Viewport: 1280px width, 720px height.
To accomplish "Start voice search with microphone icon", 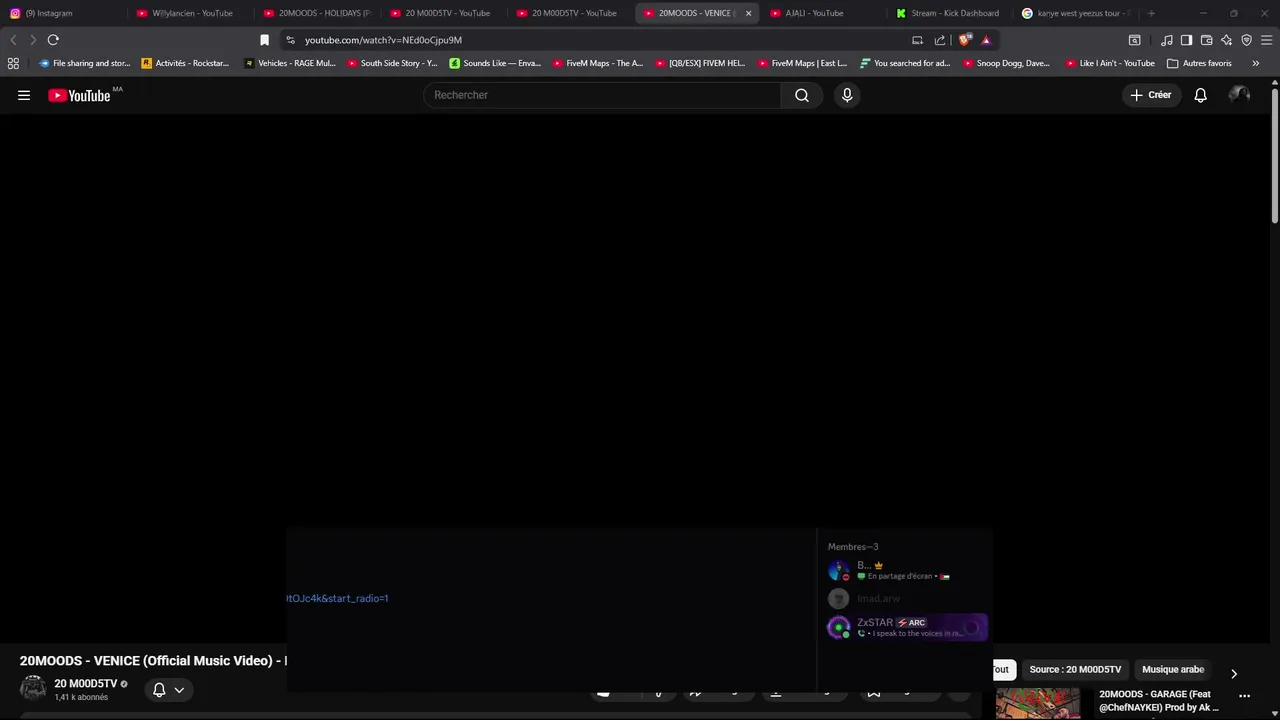I will [847, 95].
